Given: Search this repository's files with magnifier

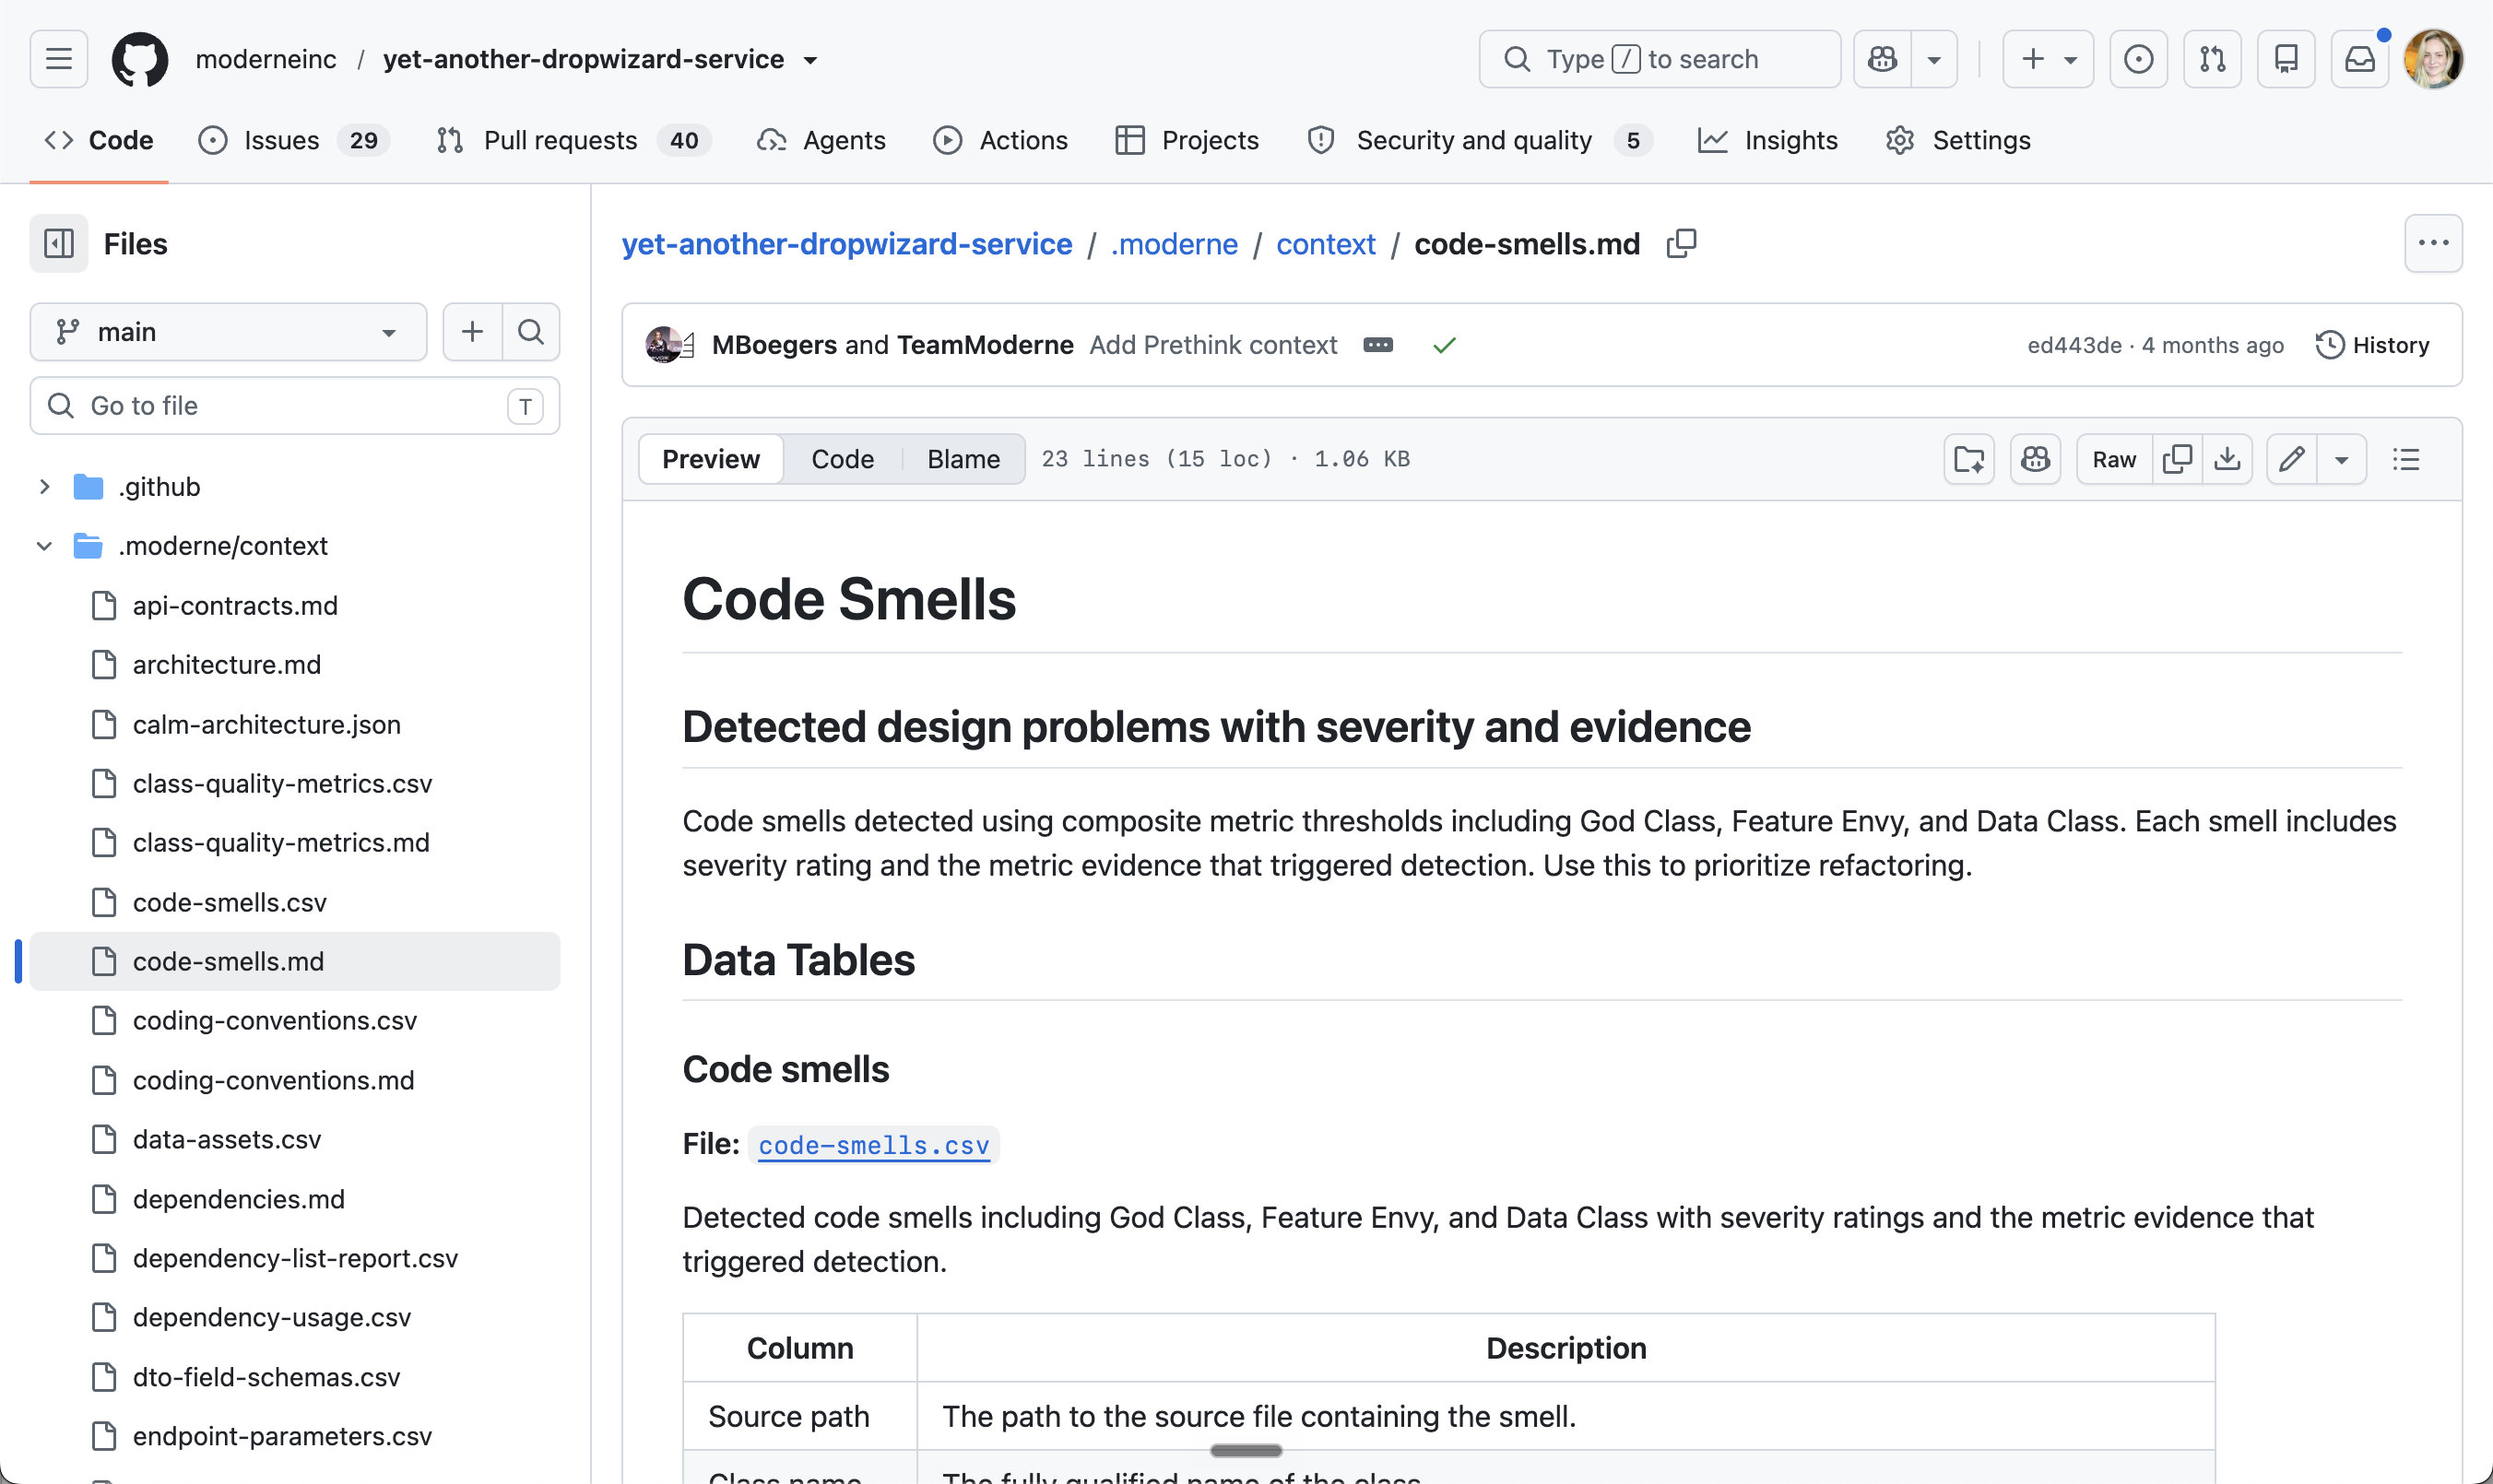Looking at the screenshot, I should coord(531,331).
